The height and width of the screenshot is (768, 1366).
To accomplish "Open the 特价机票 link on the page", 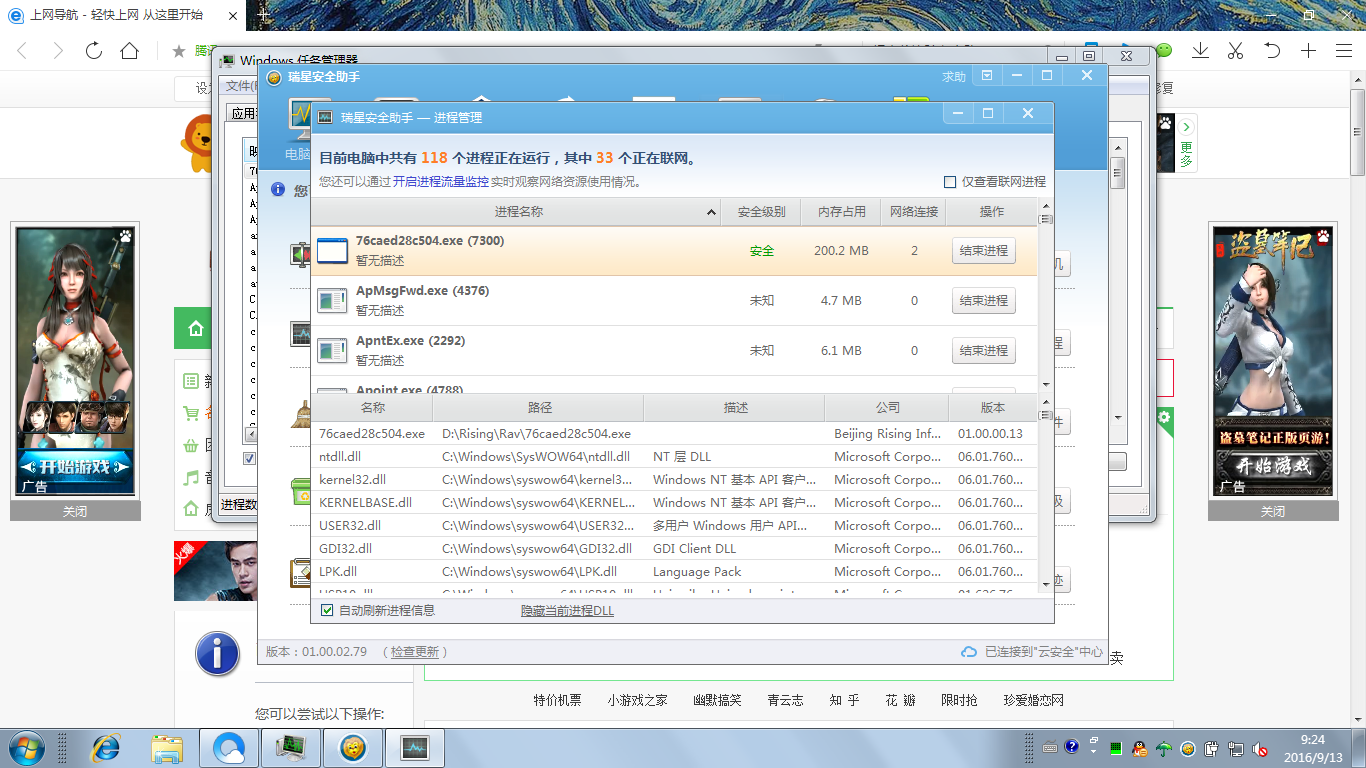I will click(557, 700).
